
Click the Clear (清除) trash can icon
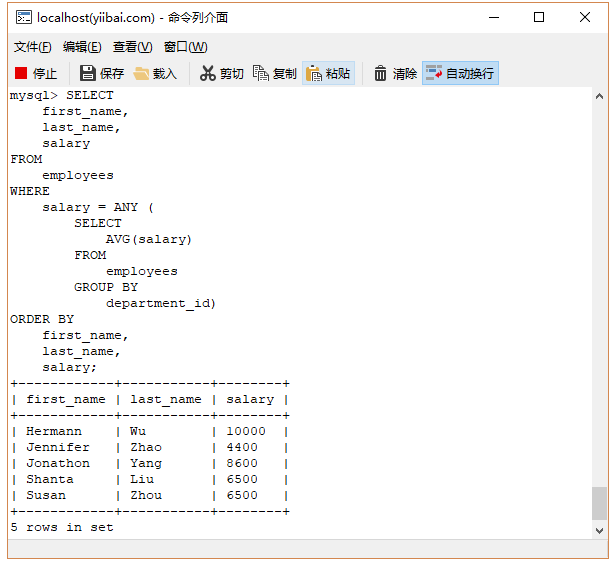pyautogui.click(x=380, y=73)
